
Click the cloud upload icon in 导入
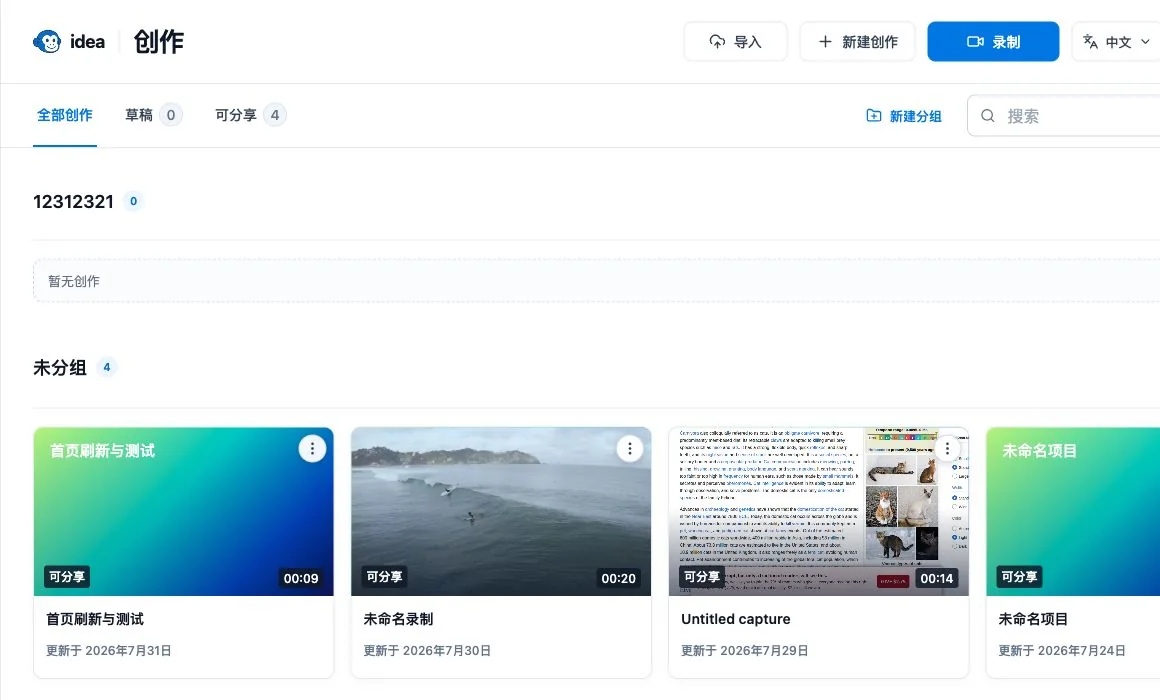[x=717, y=42]
